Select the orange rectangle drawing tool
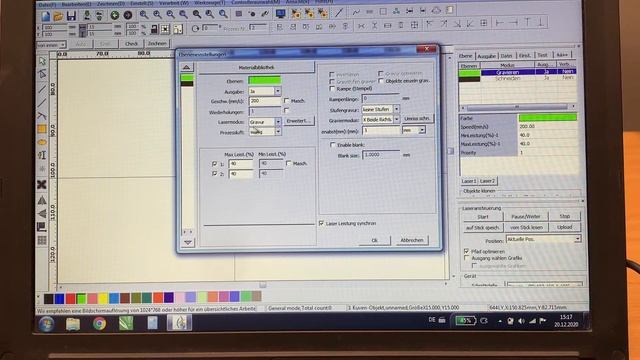Screen dimensions: 640x360 coord(42,129)
